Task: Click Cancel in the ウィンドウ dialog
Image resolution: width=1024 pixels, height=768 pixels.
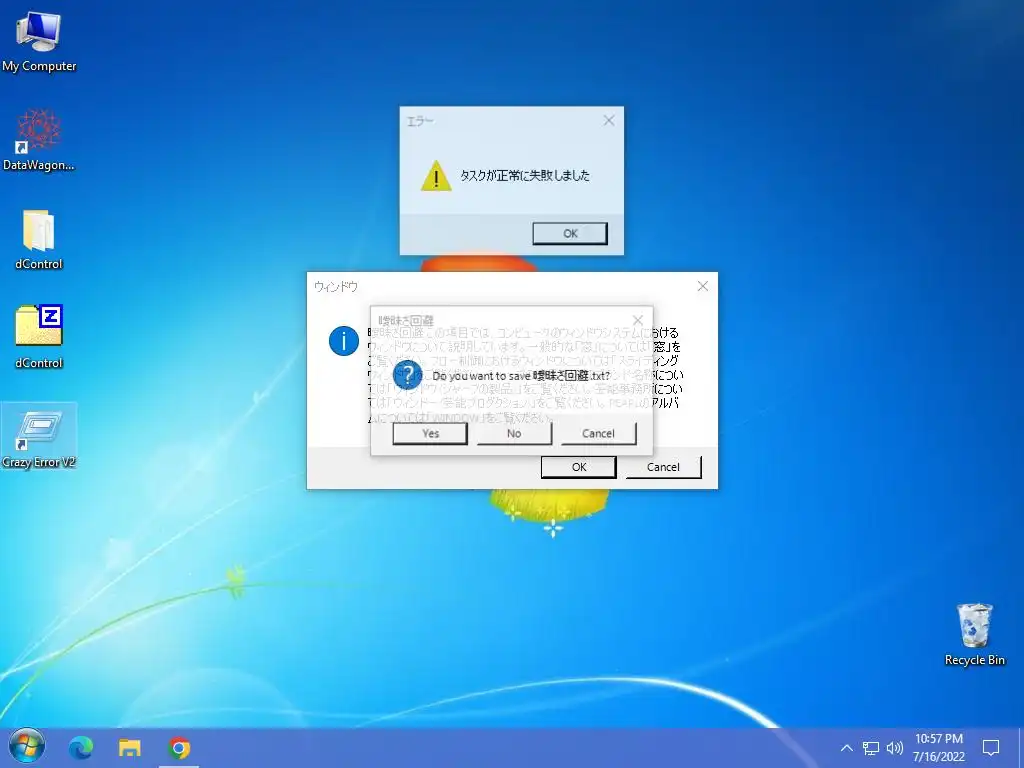Action: click(664, 467)
